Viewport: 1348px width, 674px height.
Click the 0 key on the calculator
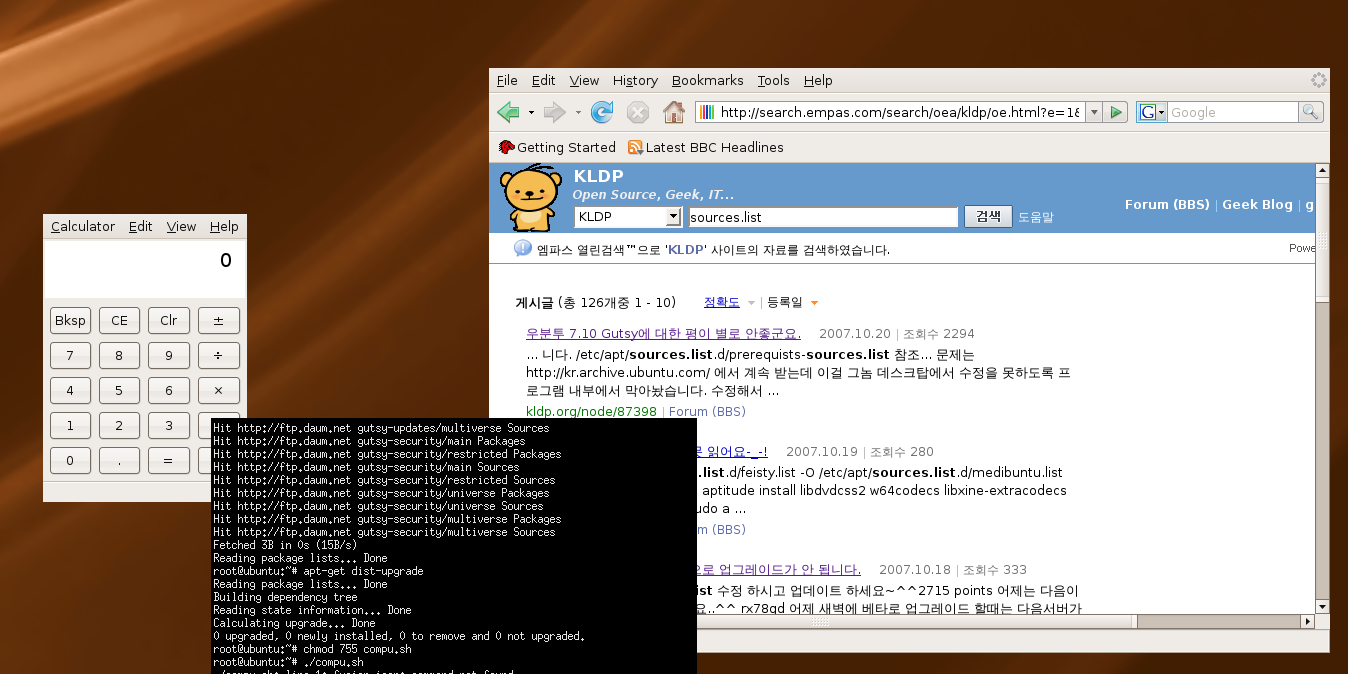click(70, 460)
